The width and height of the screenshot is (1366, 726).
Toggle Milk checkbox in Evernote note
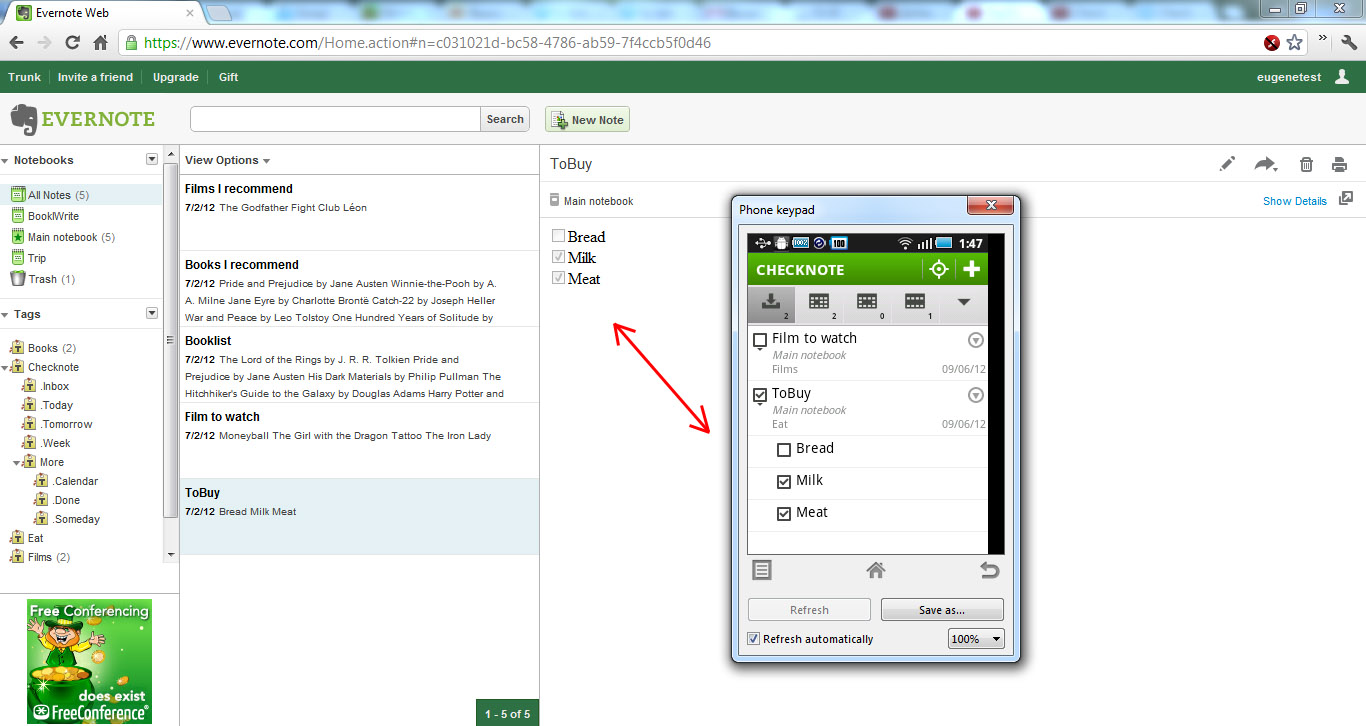pos(558,257)
